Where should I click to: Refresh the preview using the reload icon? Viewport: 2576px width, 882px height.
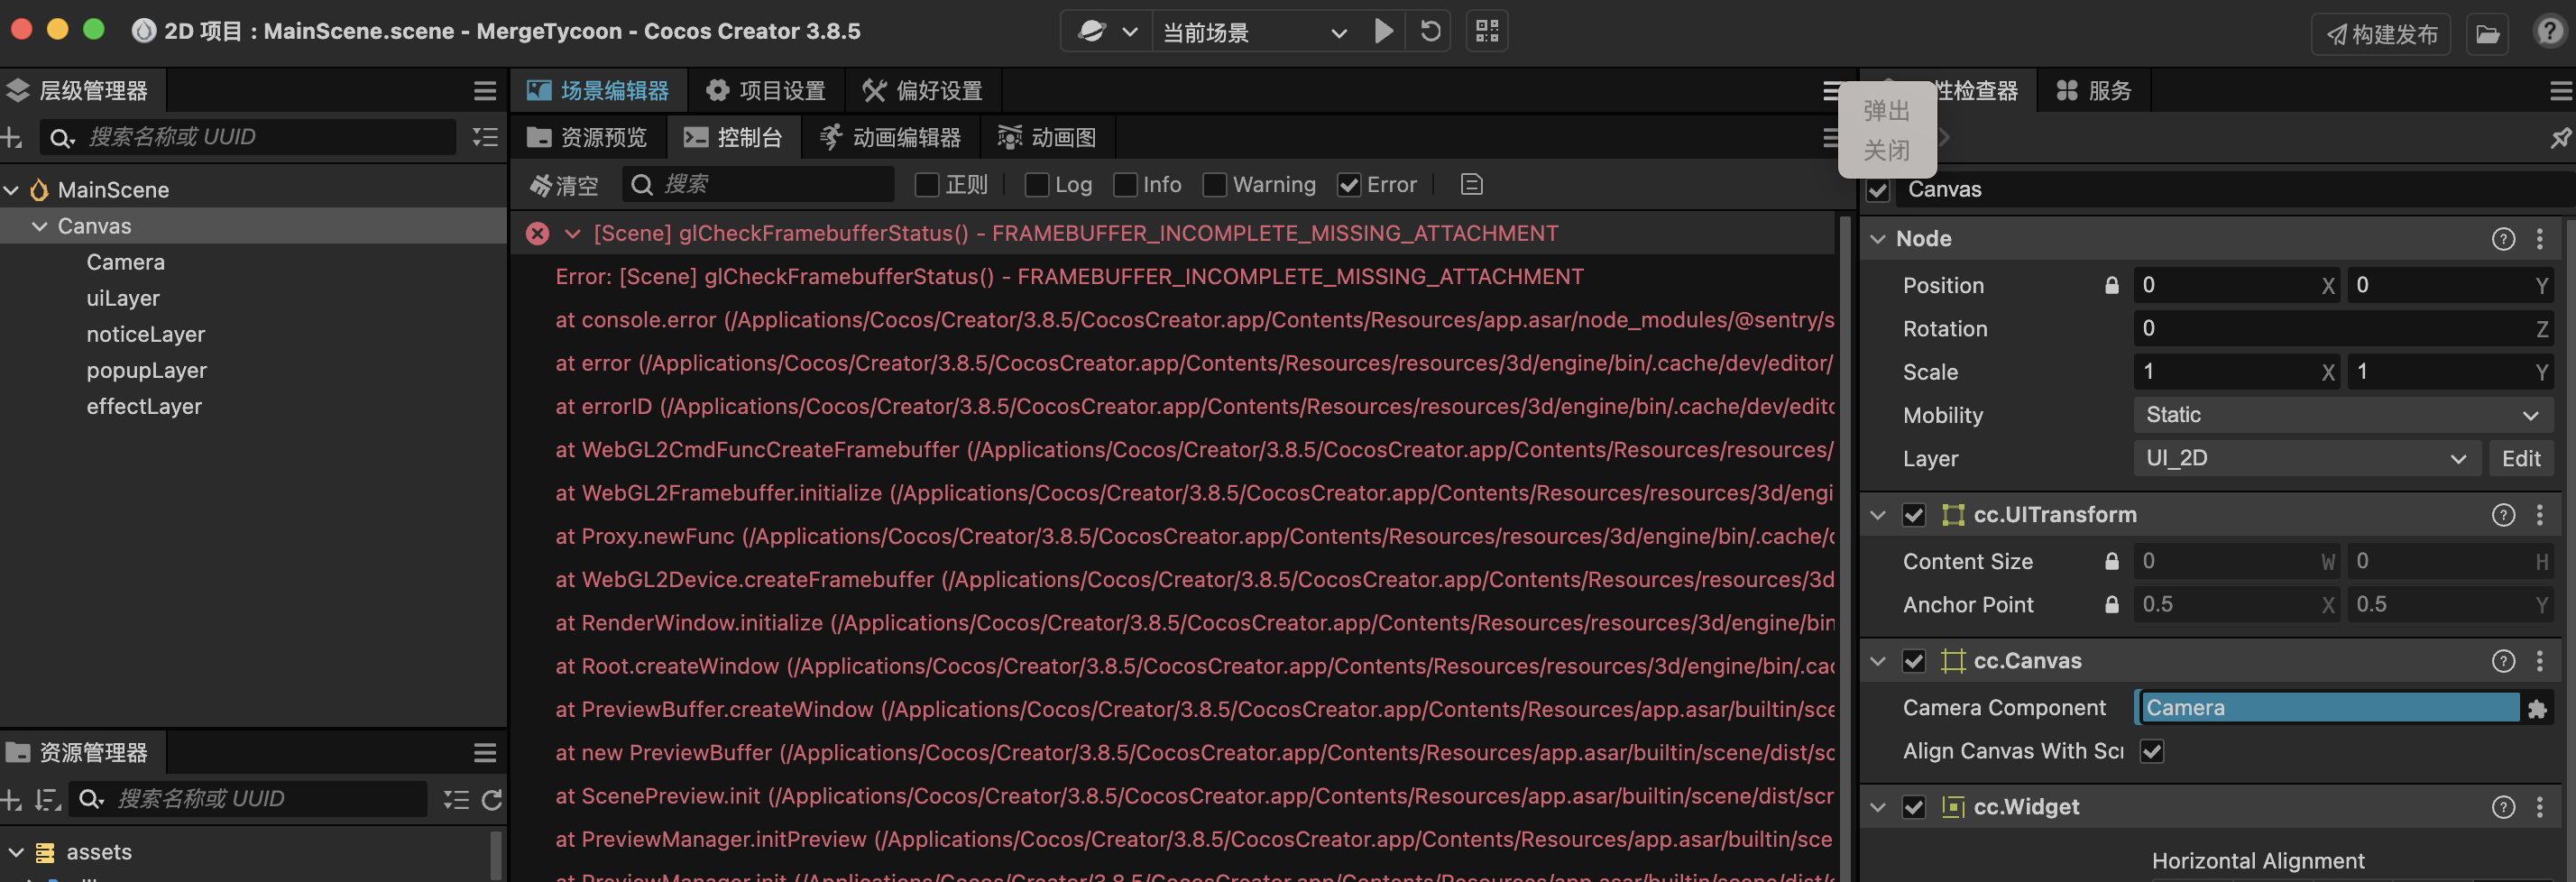1430,32
